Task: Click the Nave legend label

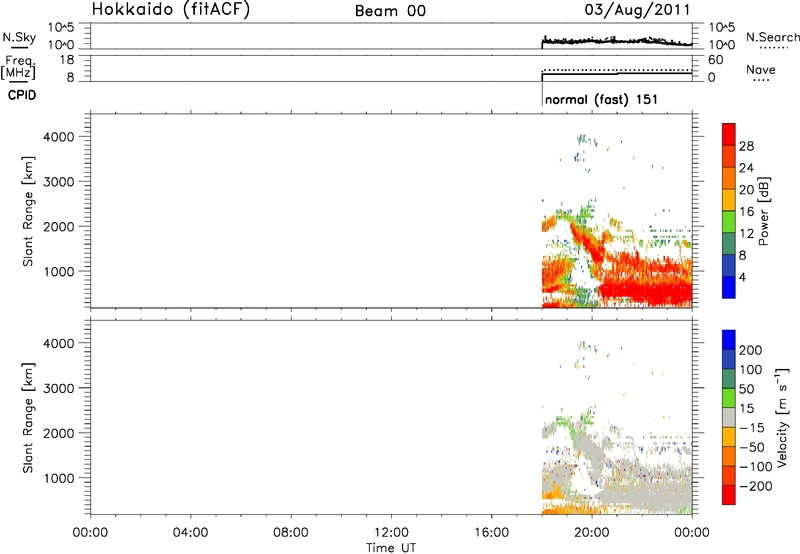Action: (761, 69)
